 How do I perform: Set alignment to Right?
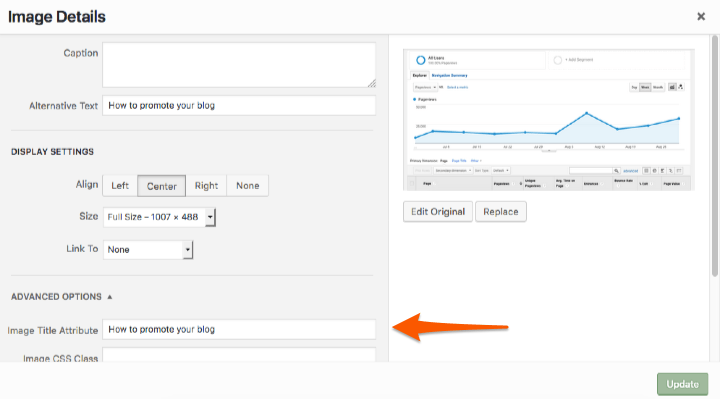(206, 185)
